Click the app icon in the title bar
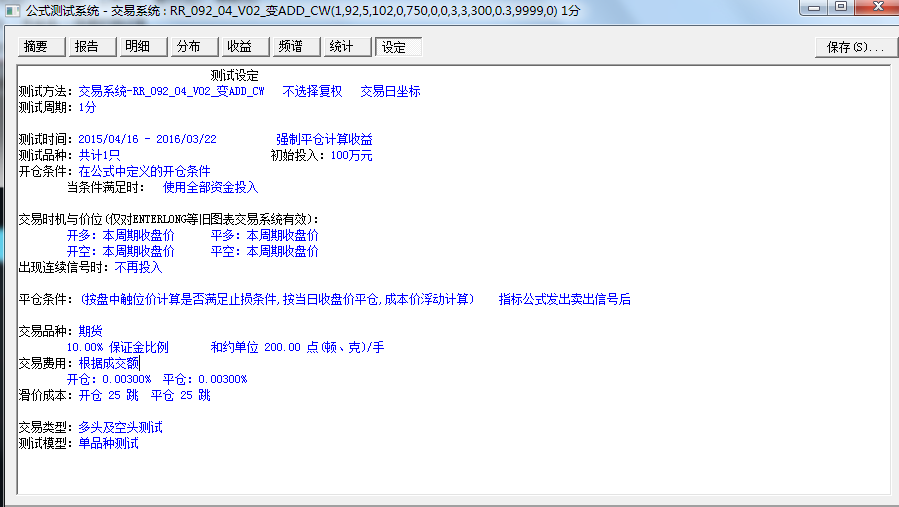Viewport: 899px width, 507px height. tap(12, 9)
